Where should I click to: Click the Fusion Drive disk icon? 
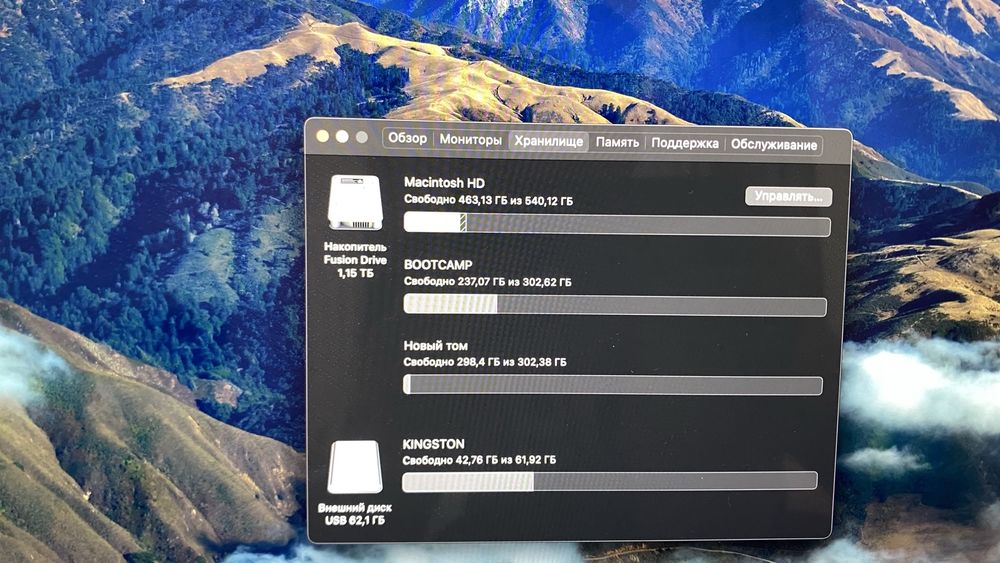click(x=355, y=202)
